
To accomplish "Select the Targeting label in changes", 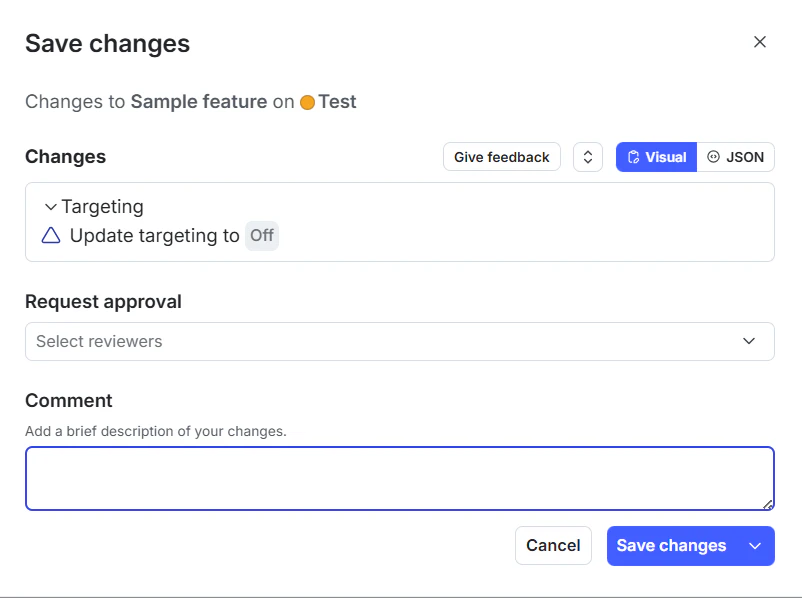I will pos(102,207).
